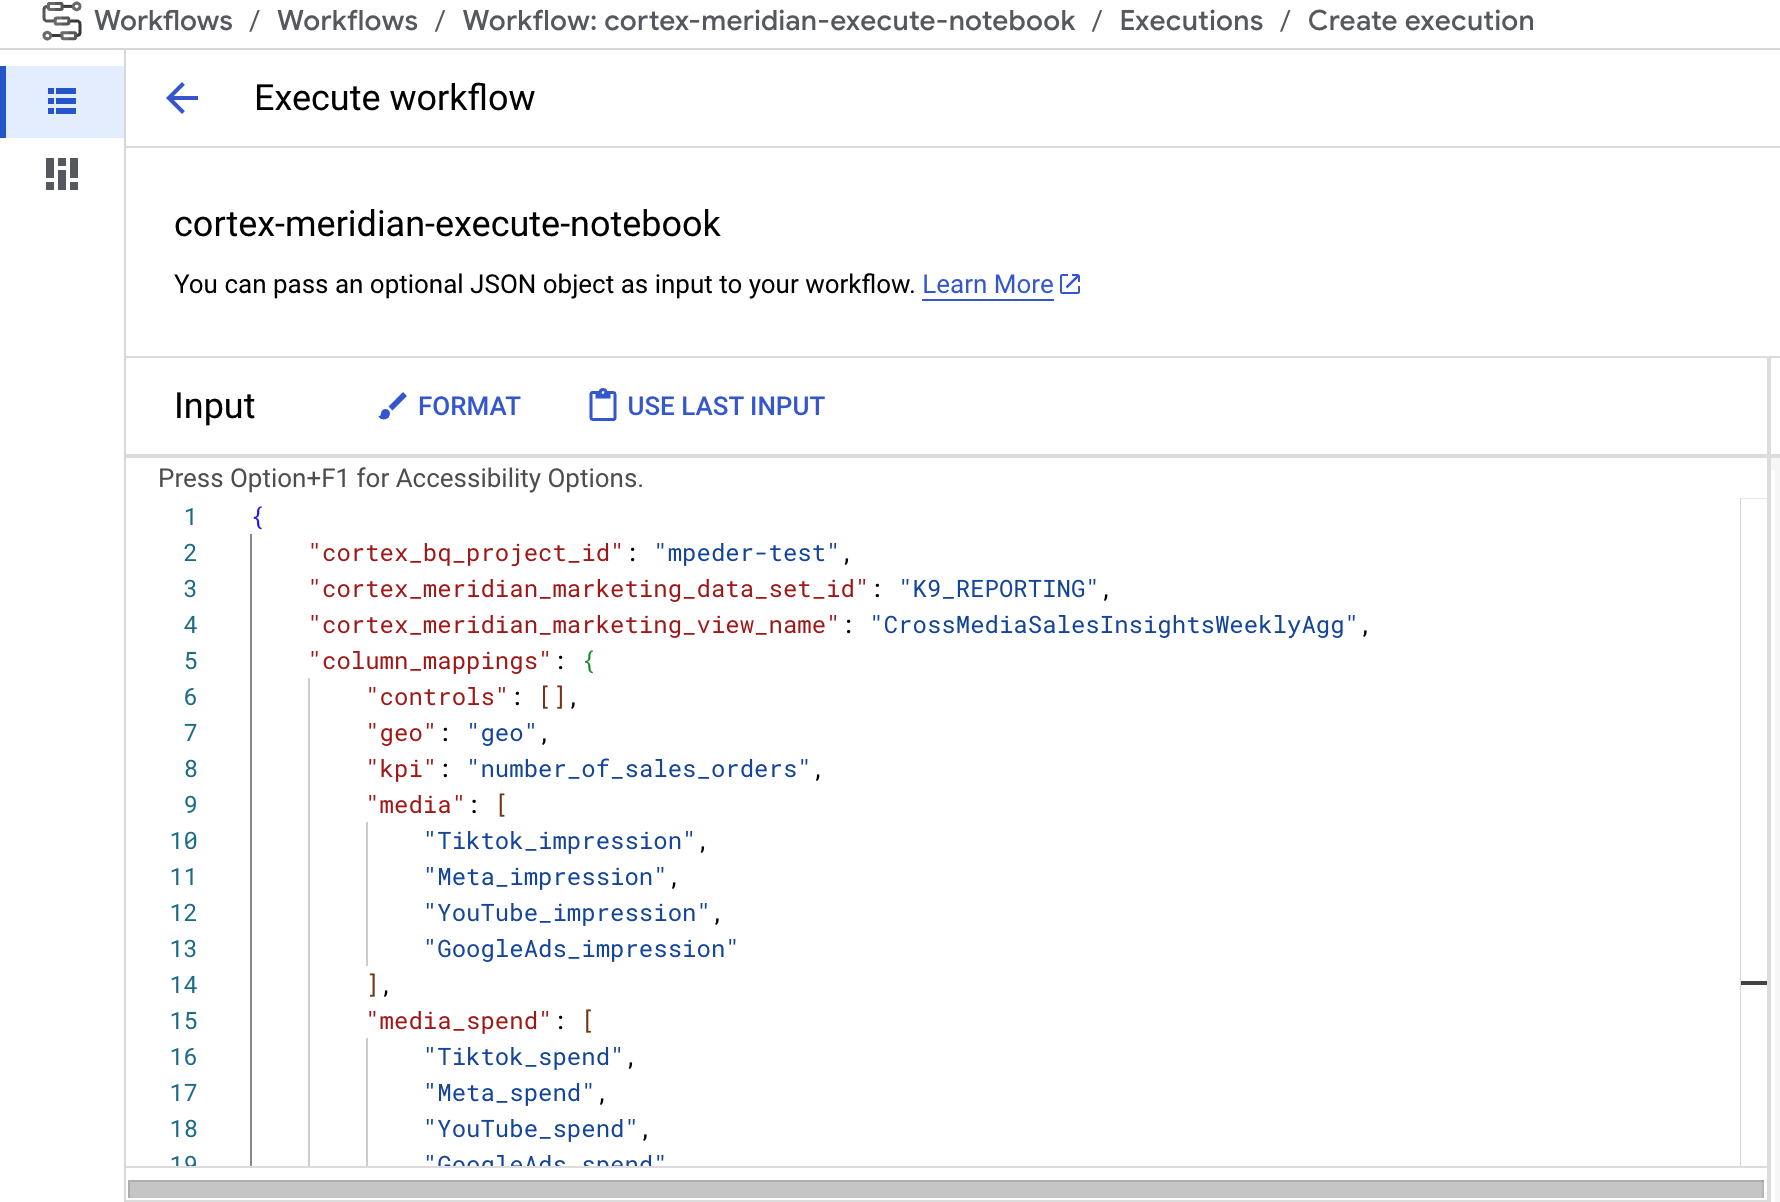Click the back arrow beside Execute workflow

pos(182,98)
